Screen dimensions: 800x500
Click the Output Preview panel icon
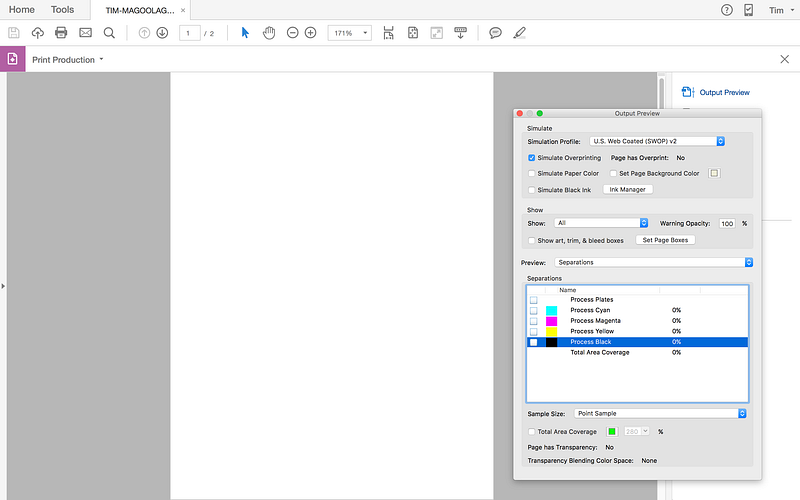tap(688, 92)
